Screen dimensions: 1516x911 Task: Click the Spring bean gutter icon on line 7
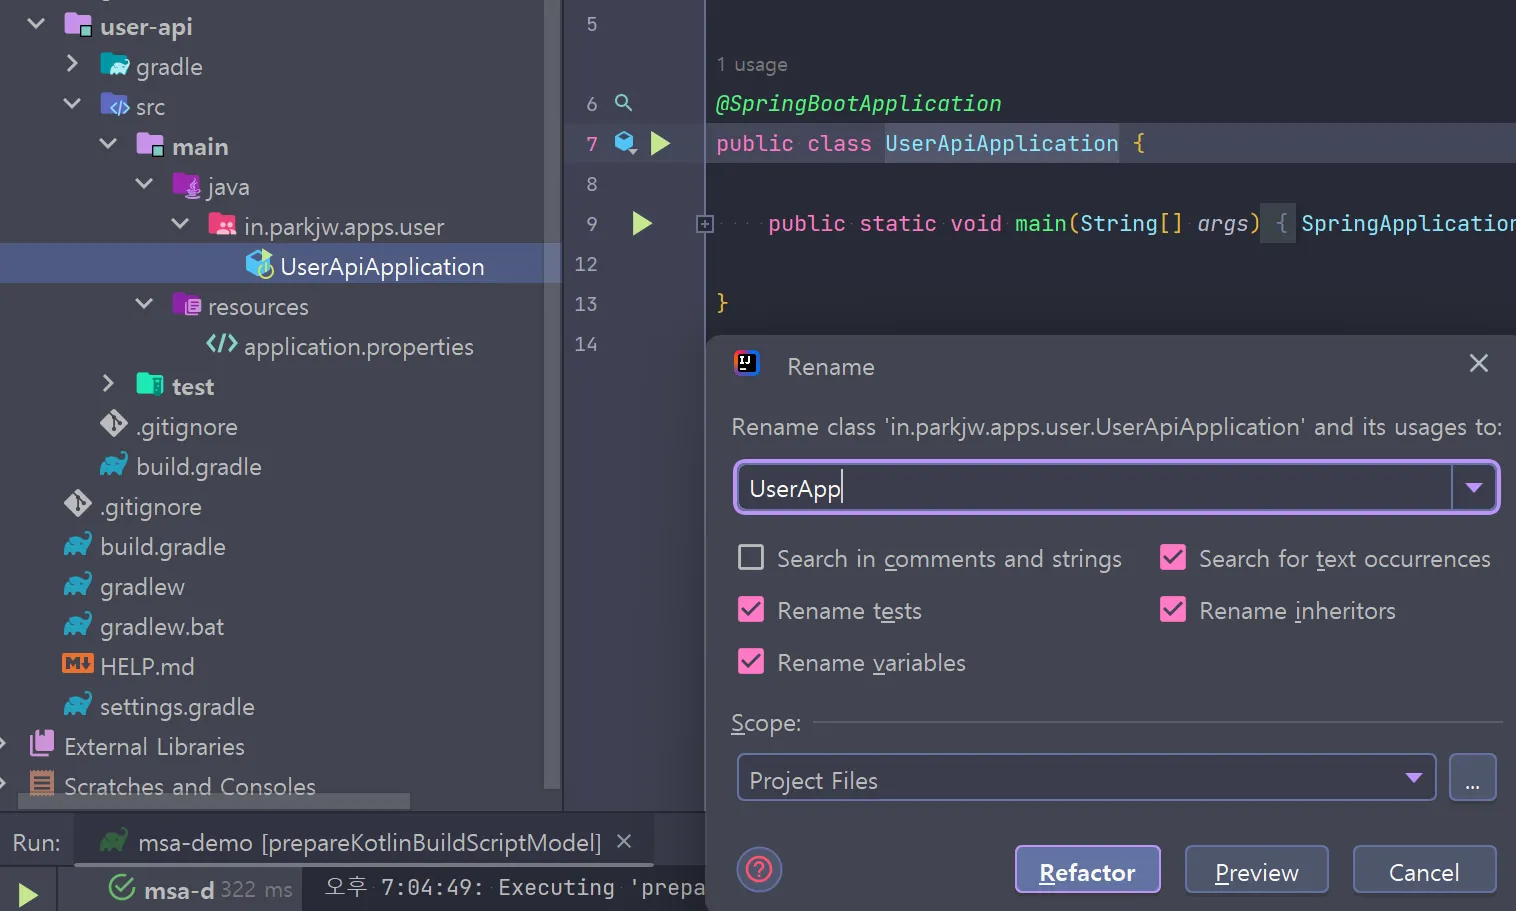pyautogui.click(x=625, y=143)
